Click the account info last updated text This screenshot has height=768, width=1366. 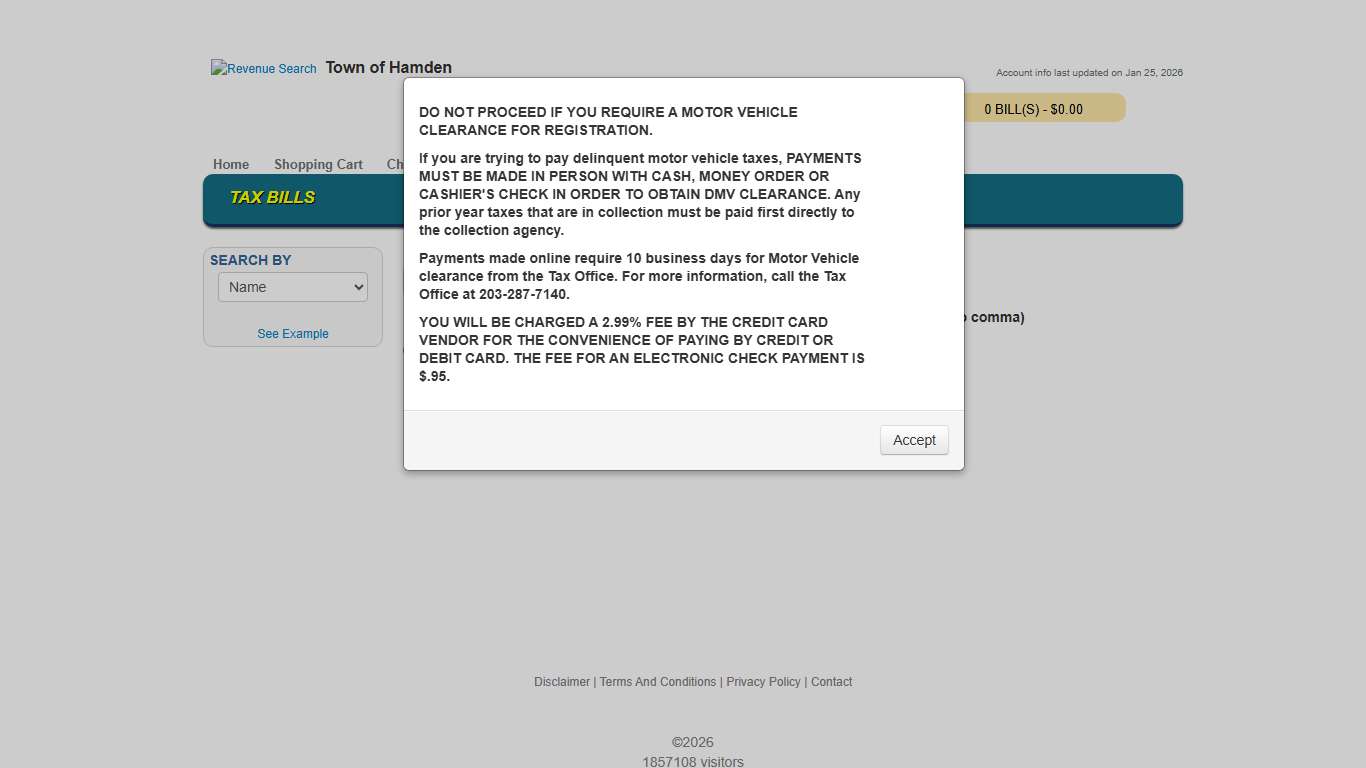pos(1089,72)
